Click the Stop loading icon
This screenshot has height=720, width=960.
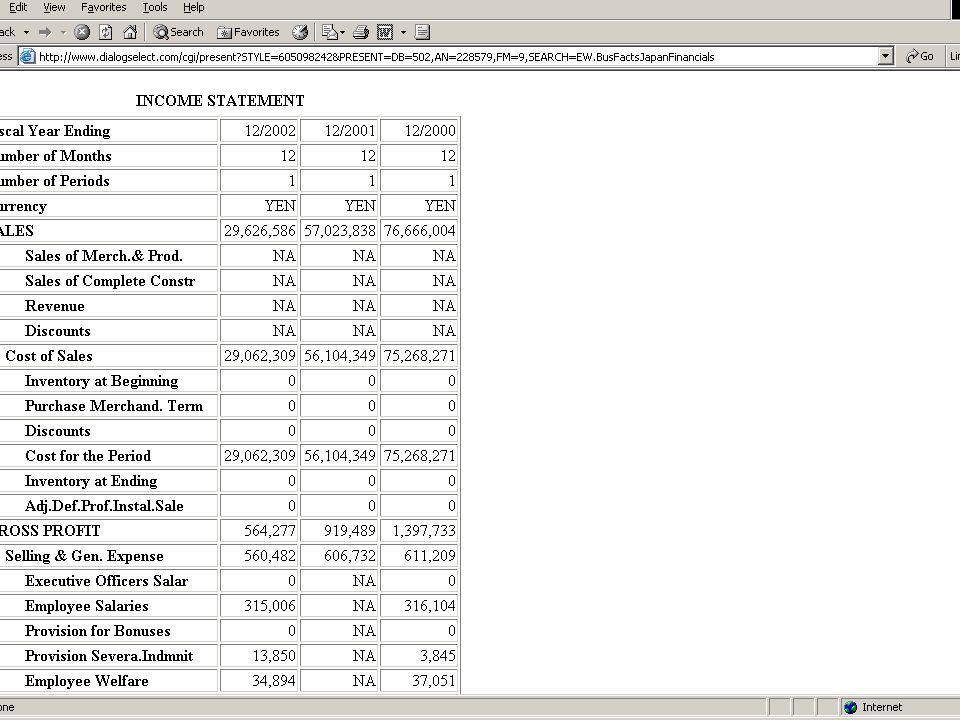coord(82,32)
